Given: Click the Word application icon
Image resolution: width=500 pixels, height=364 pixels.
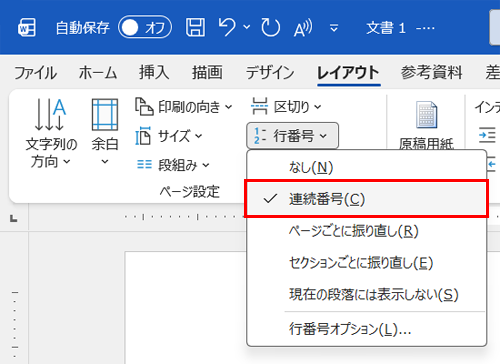Looking at the screenshot, I should (27, 28).
